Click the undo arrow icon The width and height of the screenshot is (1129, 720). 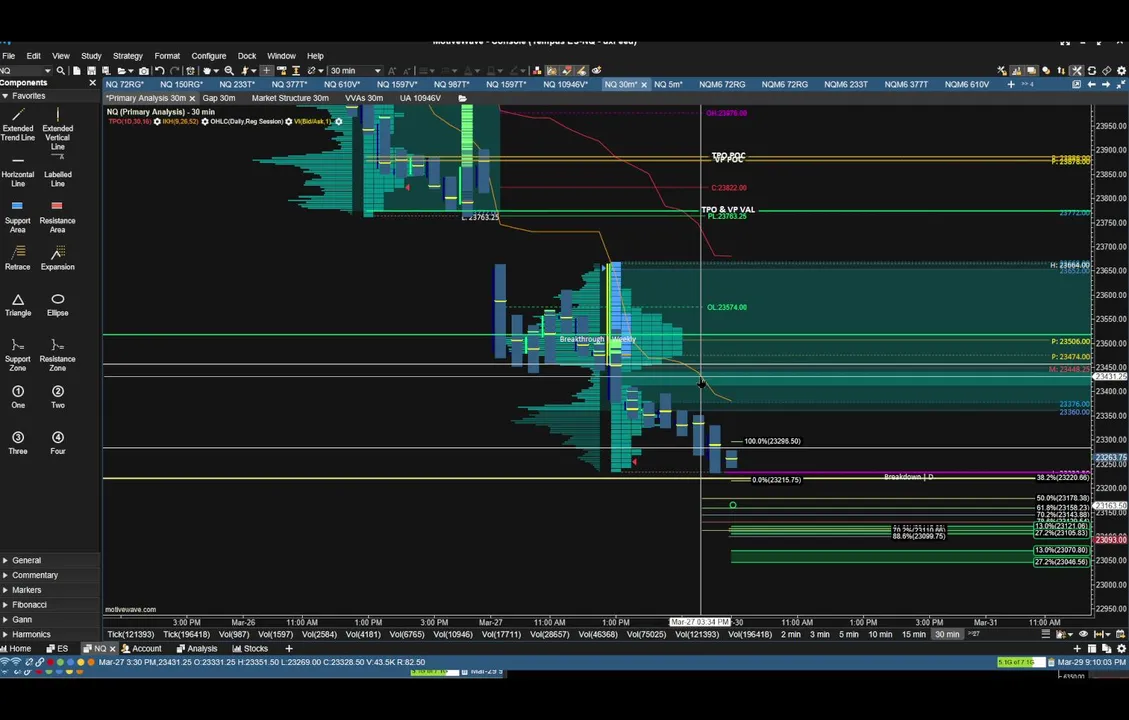[x=160, y=71]
